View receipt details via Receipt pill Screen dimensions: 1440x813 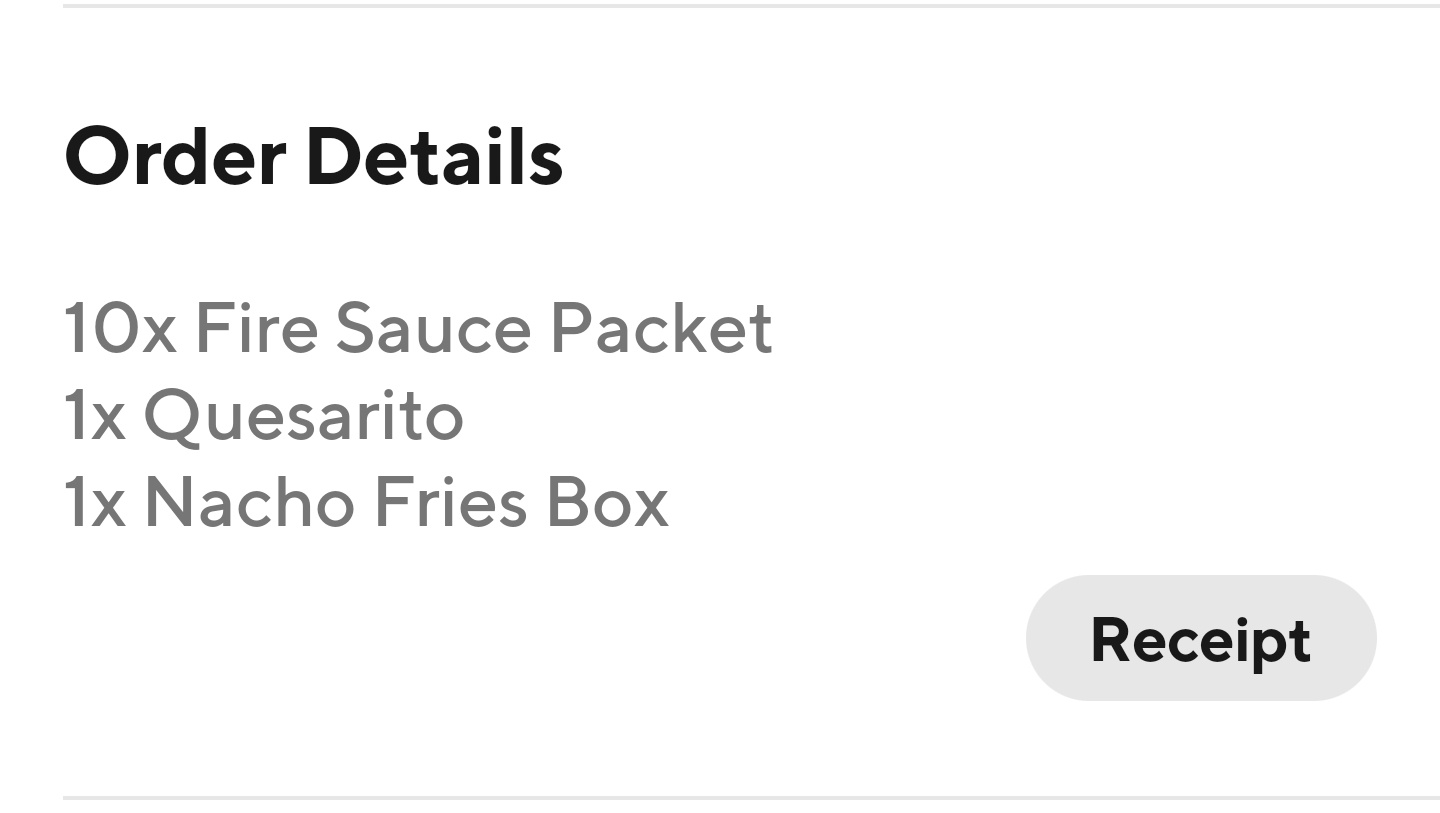[1200, 637]
